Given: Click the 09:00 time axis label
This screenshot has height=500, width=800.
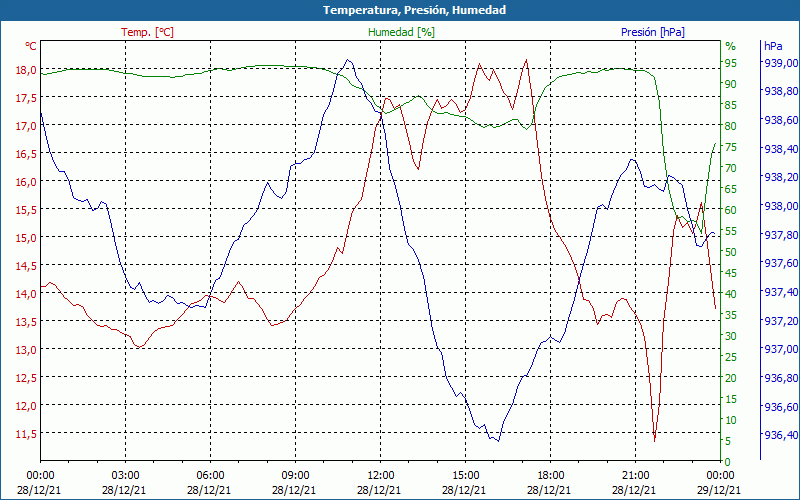Looking at the screenshot, I should point(295,476).
